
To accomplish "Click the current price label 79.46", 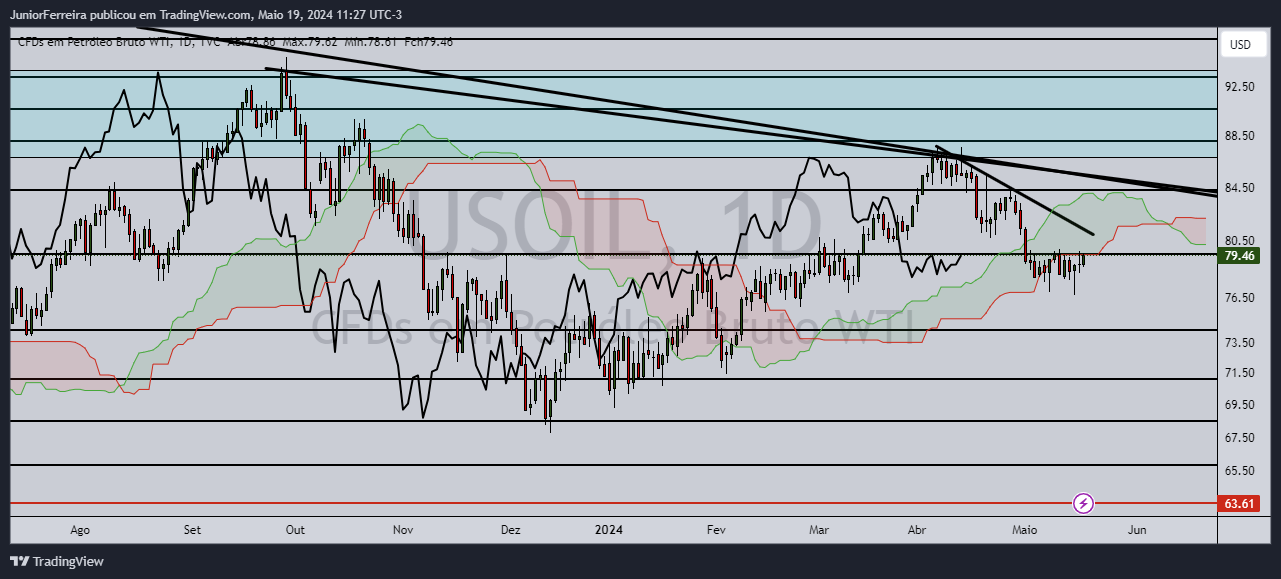I will coord(1240,256).
